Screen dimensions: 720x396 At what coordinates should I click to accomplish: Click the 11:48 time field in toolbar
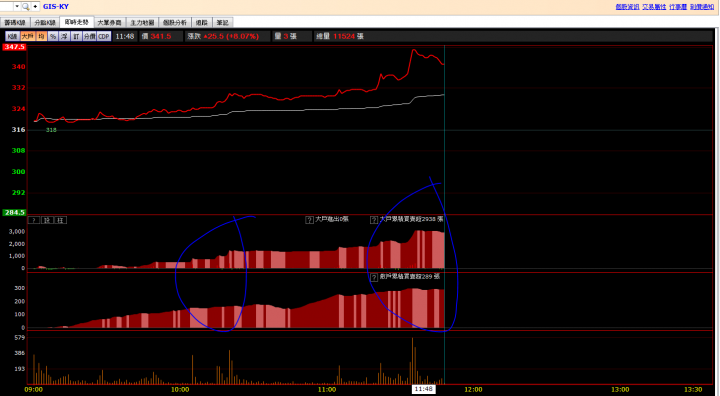pos(125,36)
